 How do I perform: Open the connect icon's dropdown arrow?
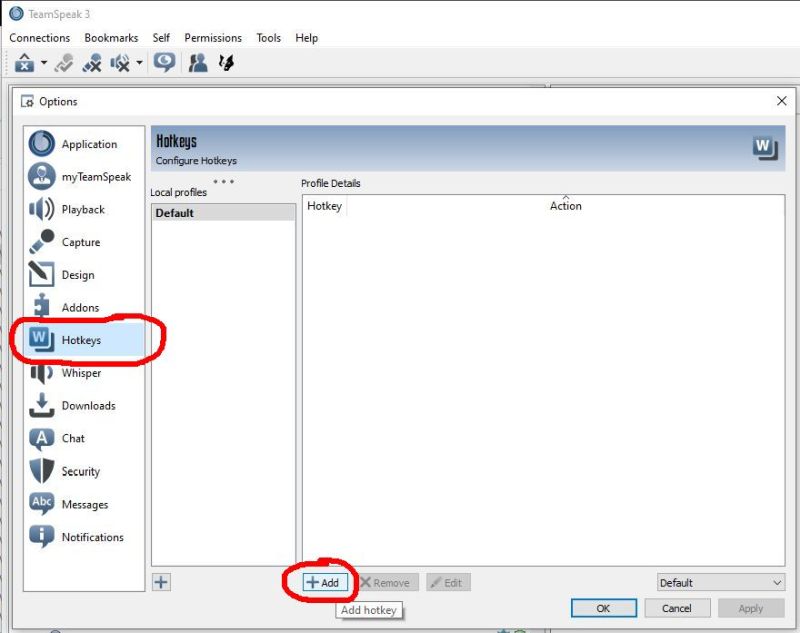(44, 63)
